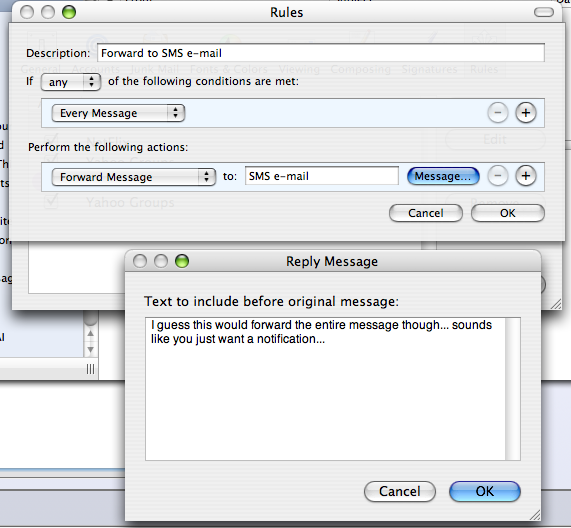Click the "Perform the following actions:" label
Image resolution: width=571 pixels, height=528 pixels.
(108, 147)
